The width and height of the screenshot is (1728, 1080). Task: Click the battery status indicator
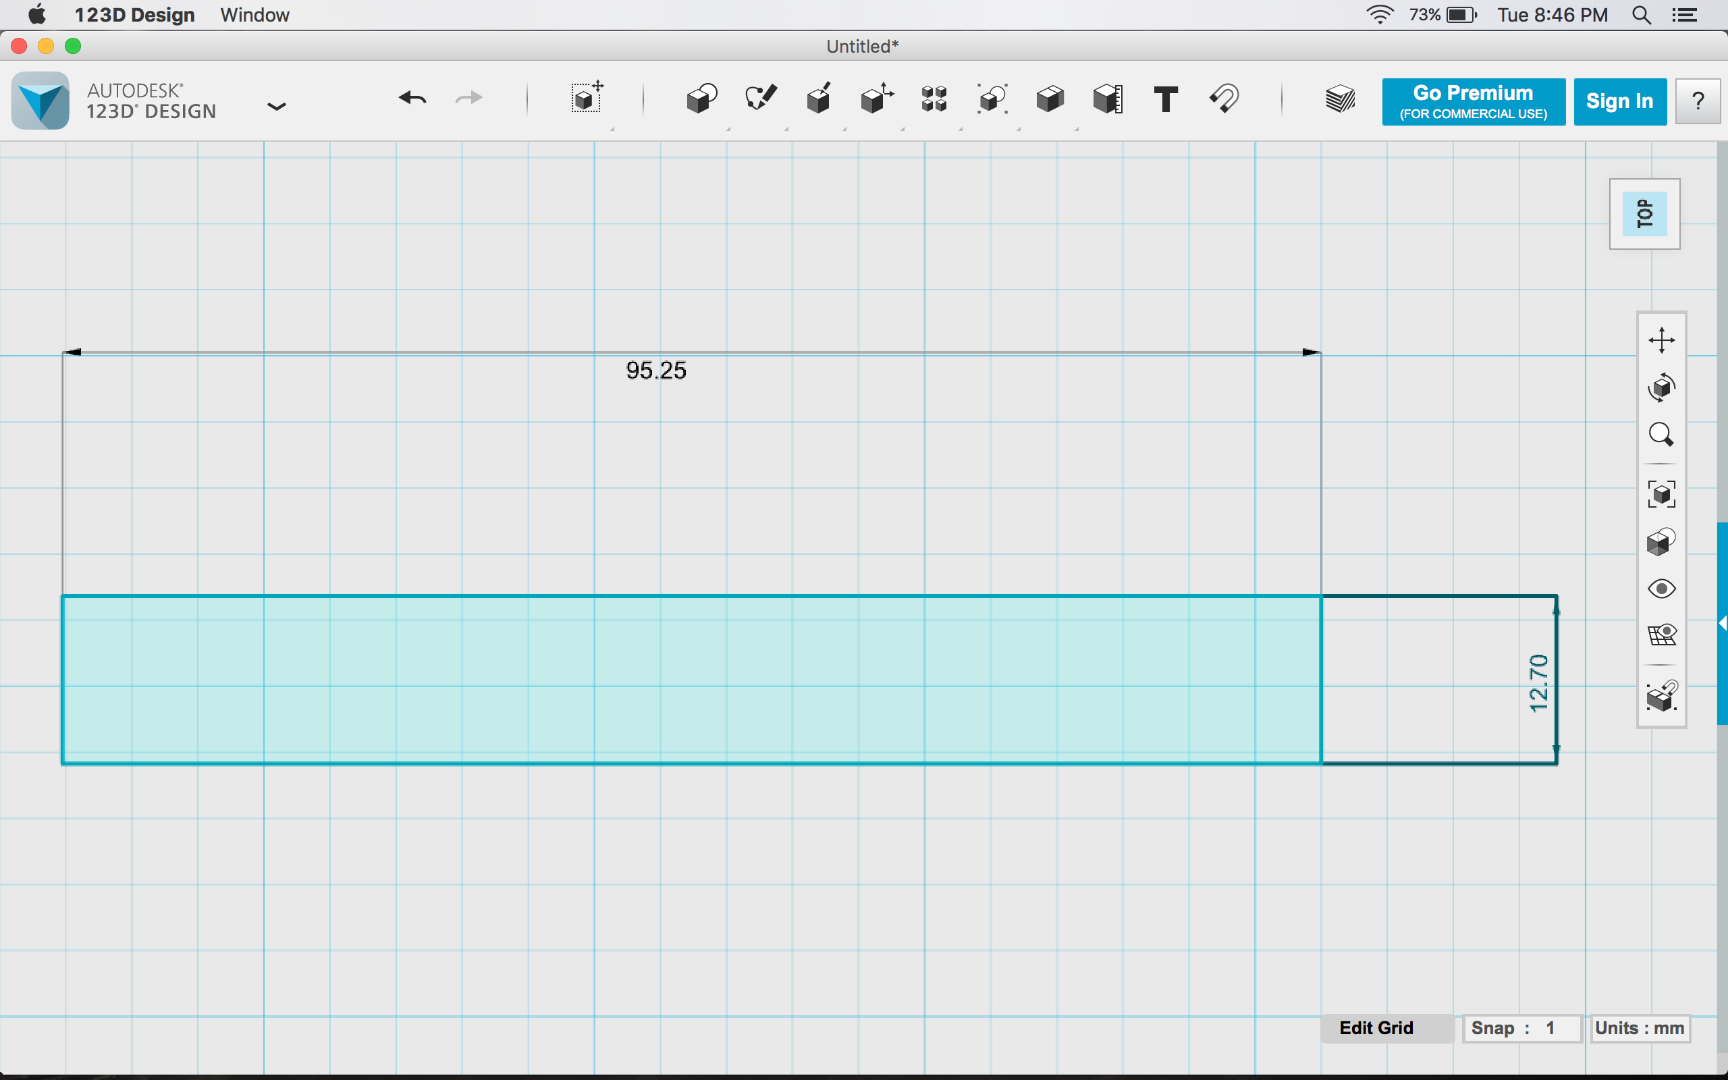point(1462,15)
